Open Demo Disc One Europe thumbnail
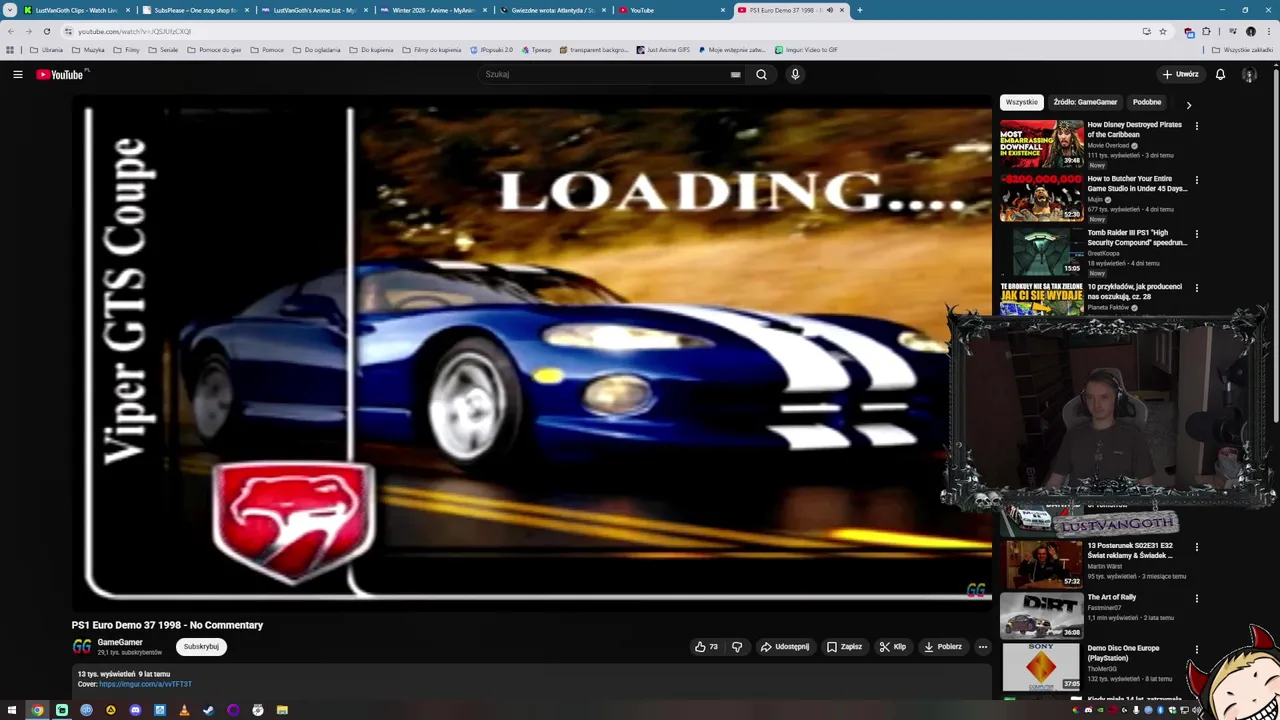 tap(1042, 667)
